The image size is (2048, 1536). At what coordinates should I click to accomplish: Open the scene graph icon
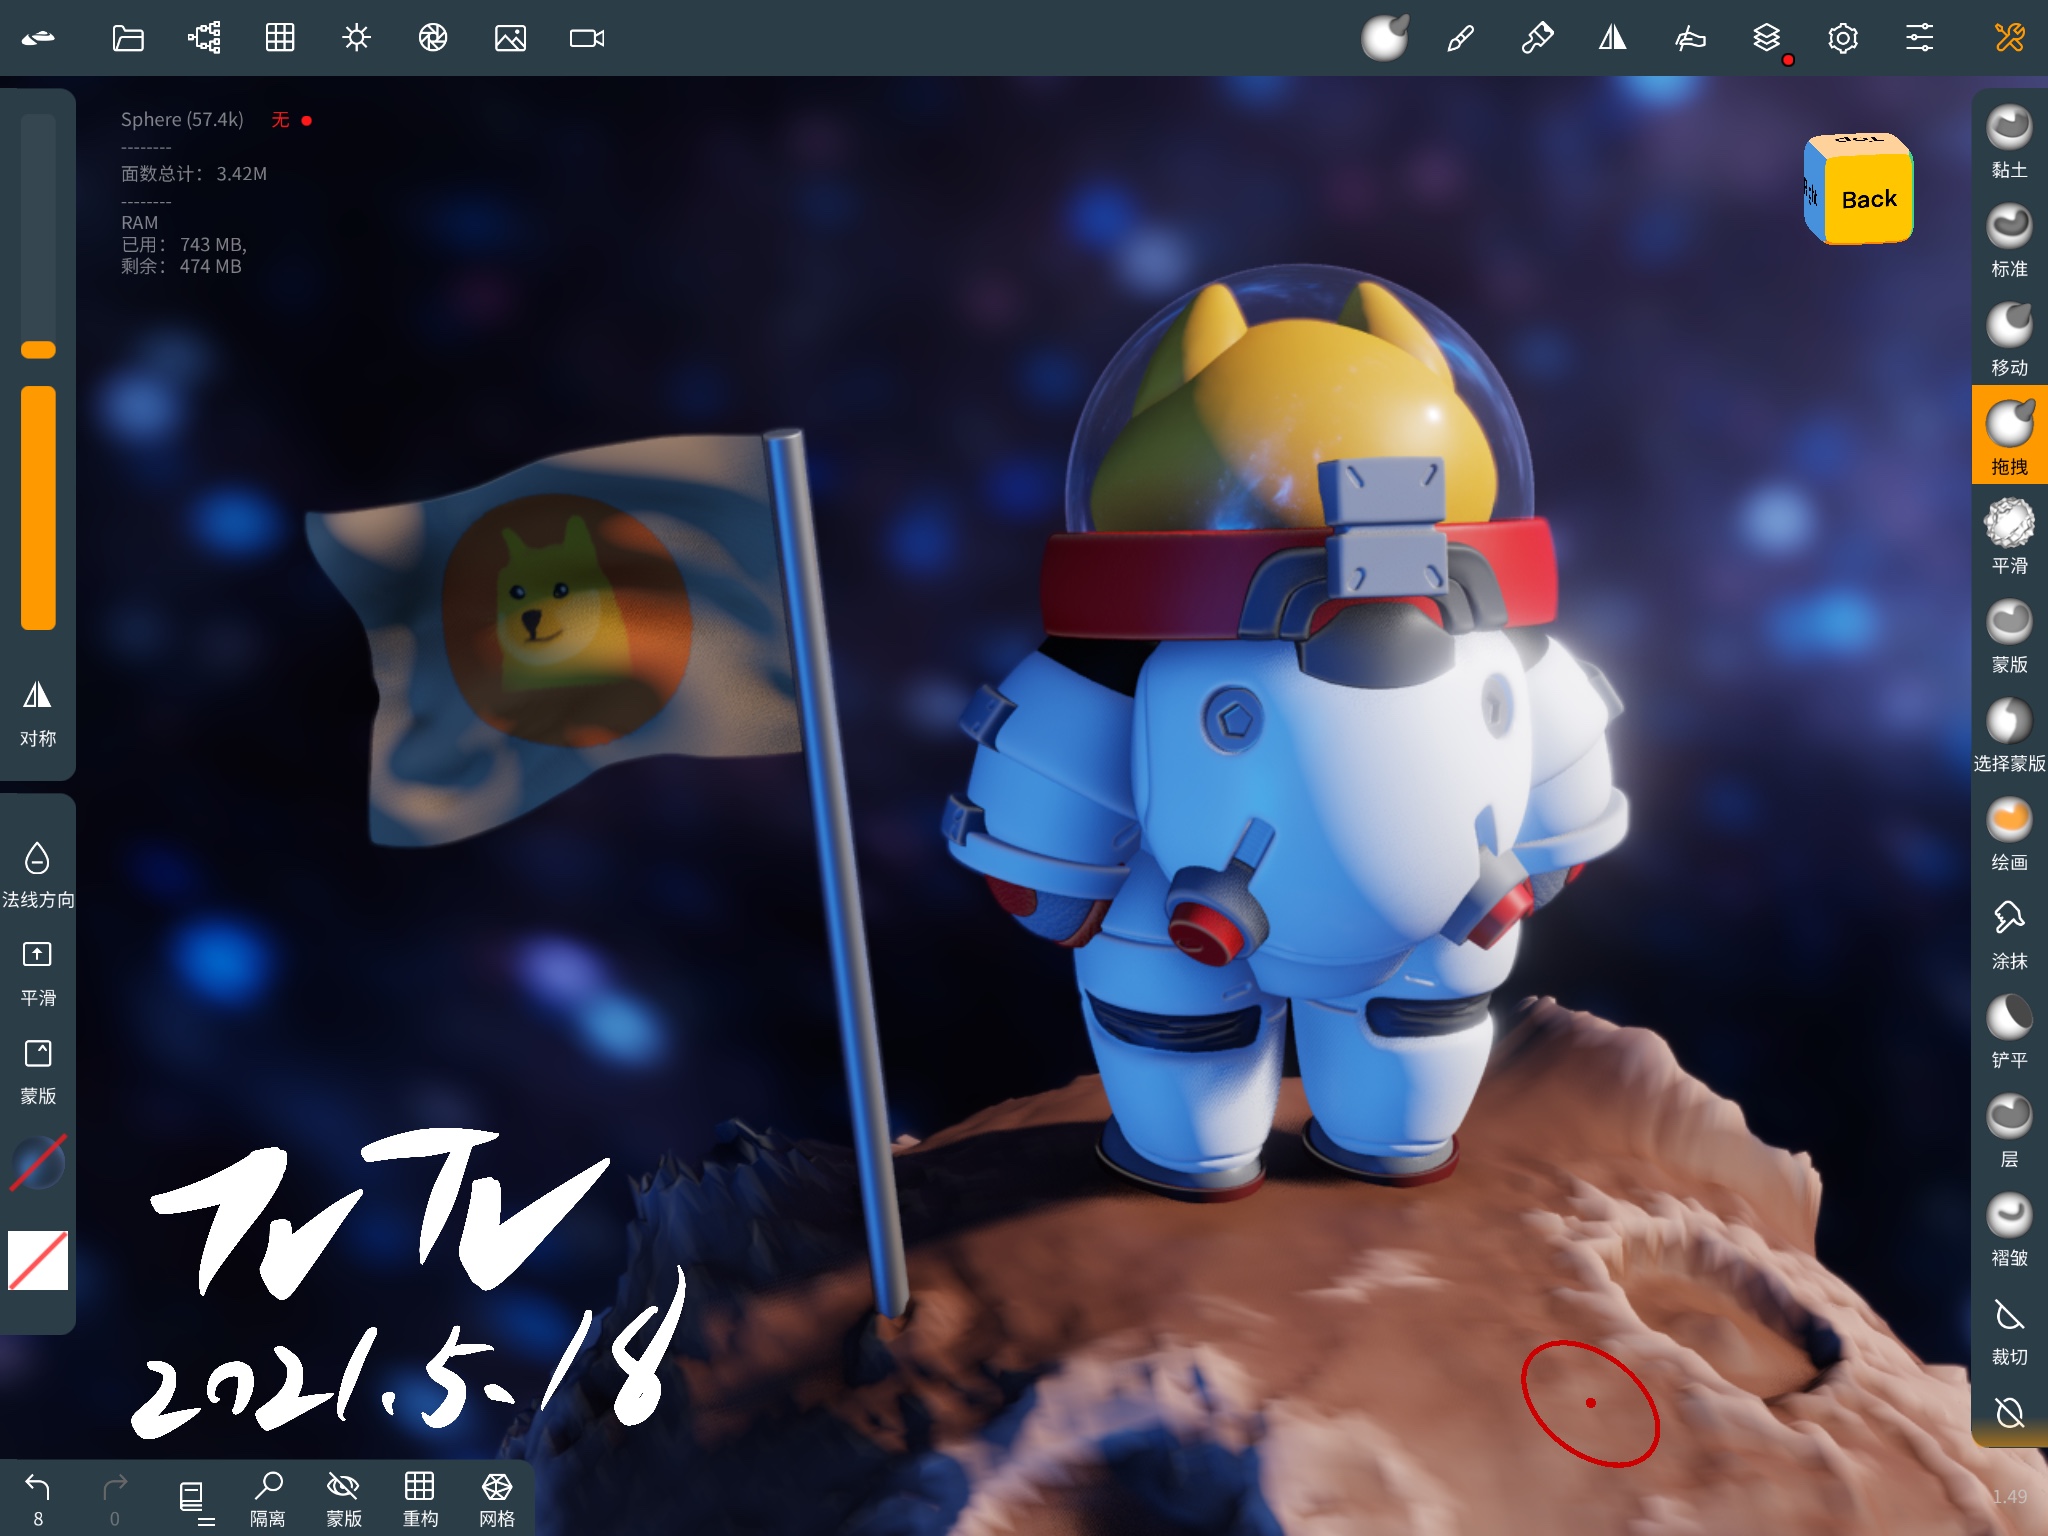point(204,38)
